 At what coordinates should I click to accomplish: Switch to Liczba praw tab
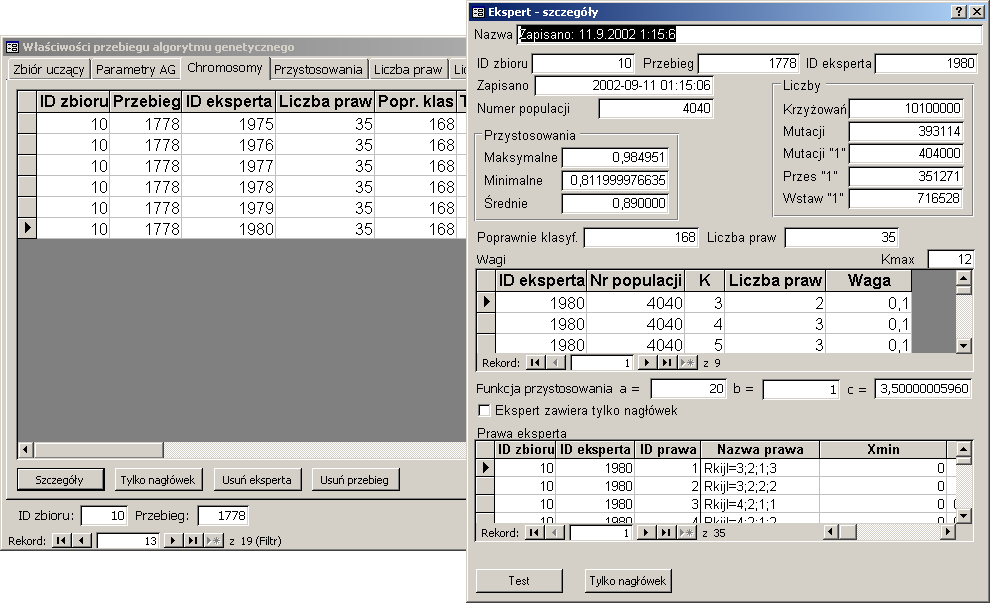(408, 69)
